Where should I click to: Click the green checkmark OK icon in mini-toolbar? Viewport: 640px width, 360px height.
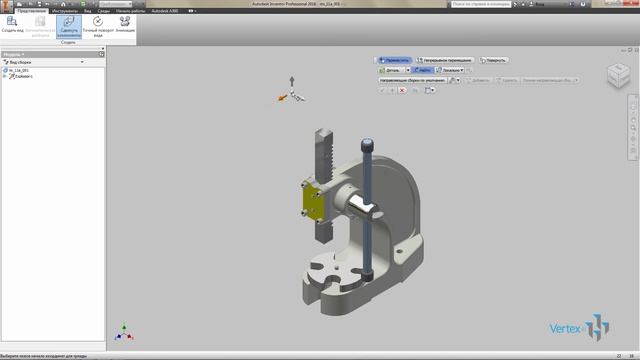point(382,90)
